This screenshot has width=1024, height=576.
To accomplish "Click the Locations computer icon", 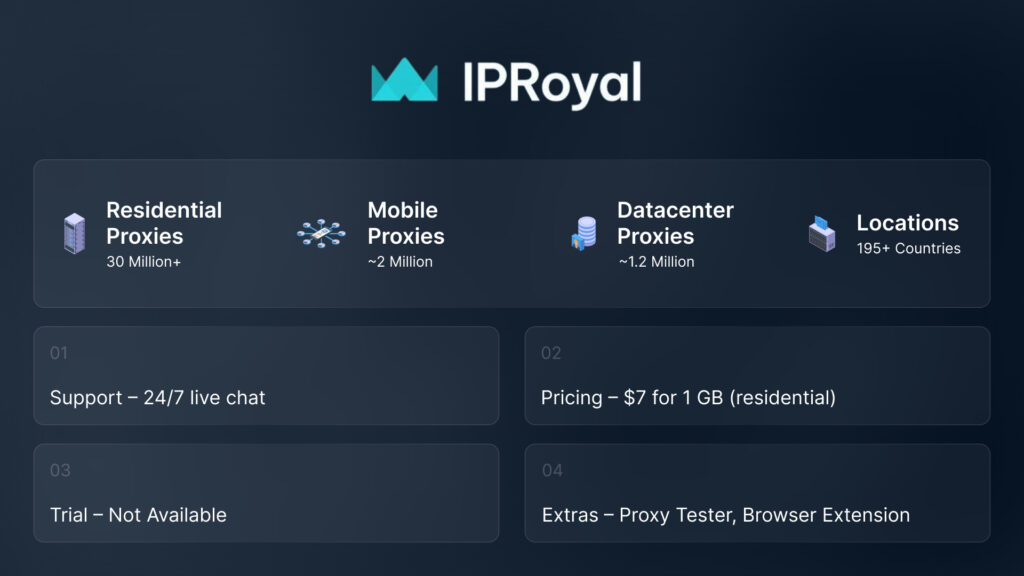I will [x=821, y=233].
